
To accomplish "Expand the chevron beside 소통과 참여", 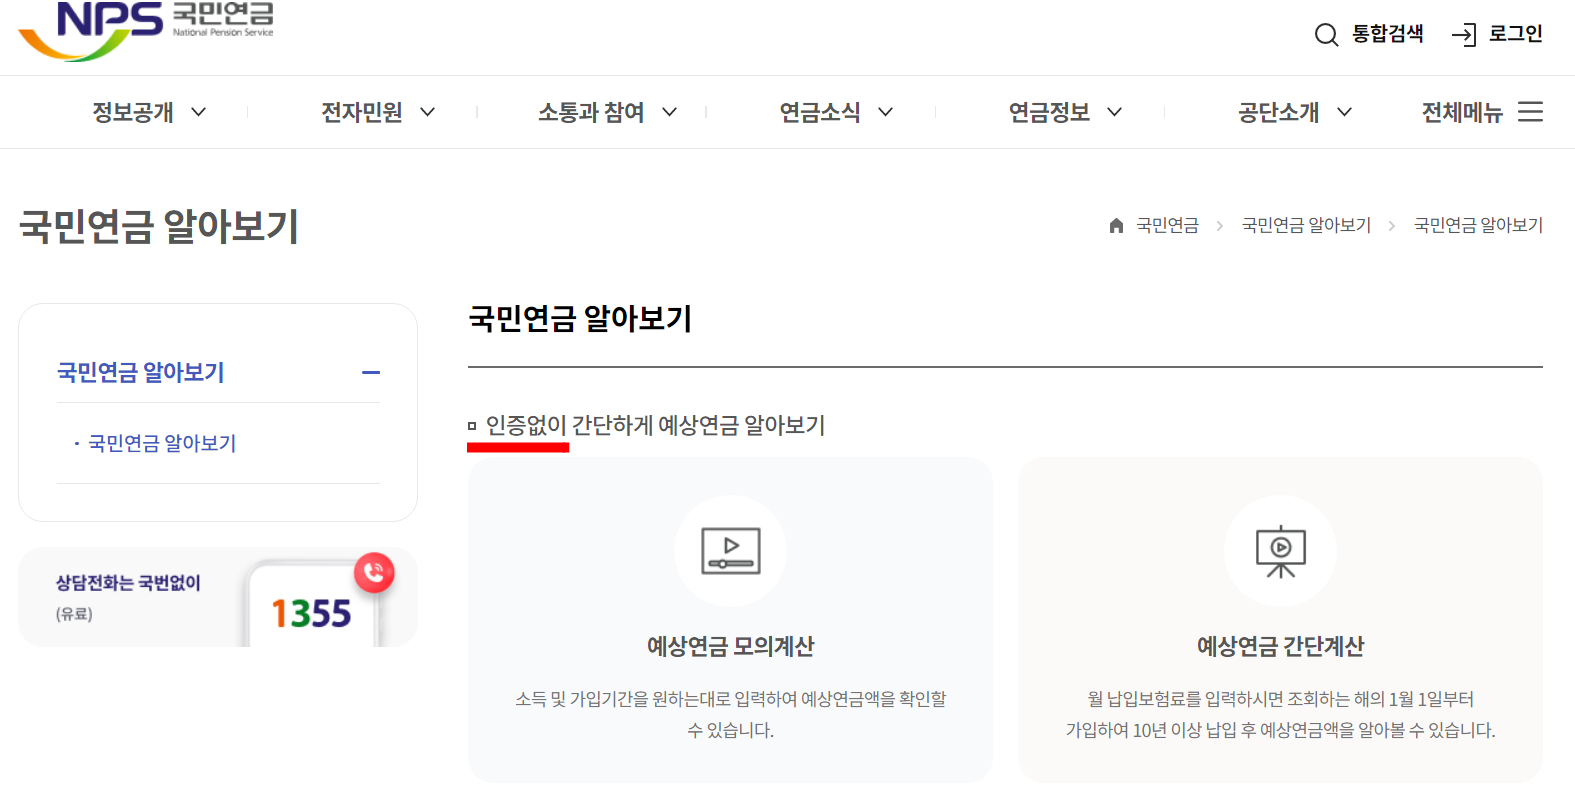I will tap(669, 112).
